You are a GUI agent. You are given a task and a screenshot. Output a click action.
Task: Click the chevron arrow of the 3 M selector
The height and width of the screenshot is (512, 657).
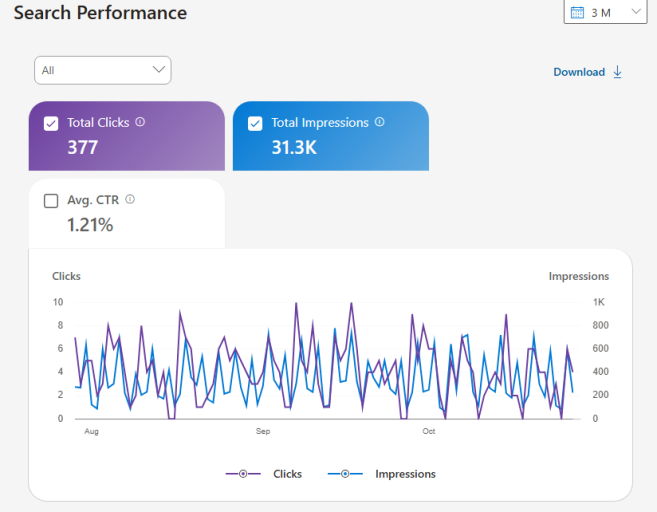(636, 11)
